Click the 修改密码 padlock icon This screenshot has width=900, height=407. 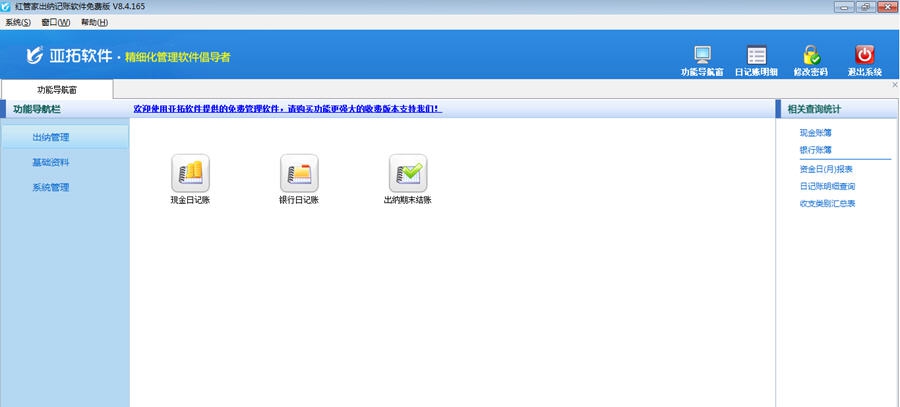tap(811, 55)
